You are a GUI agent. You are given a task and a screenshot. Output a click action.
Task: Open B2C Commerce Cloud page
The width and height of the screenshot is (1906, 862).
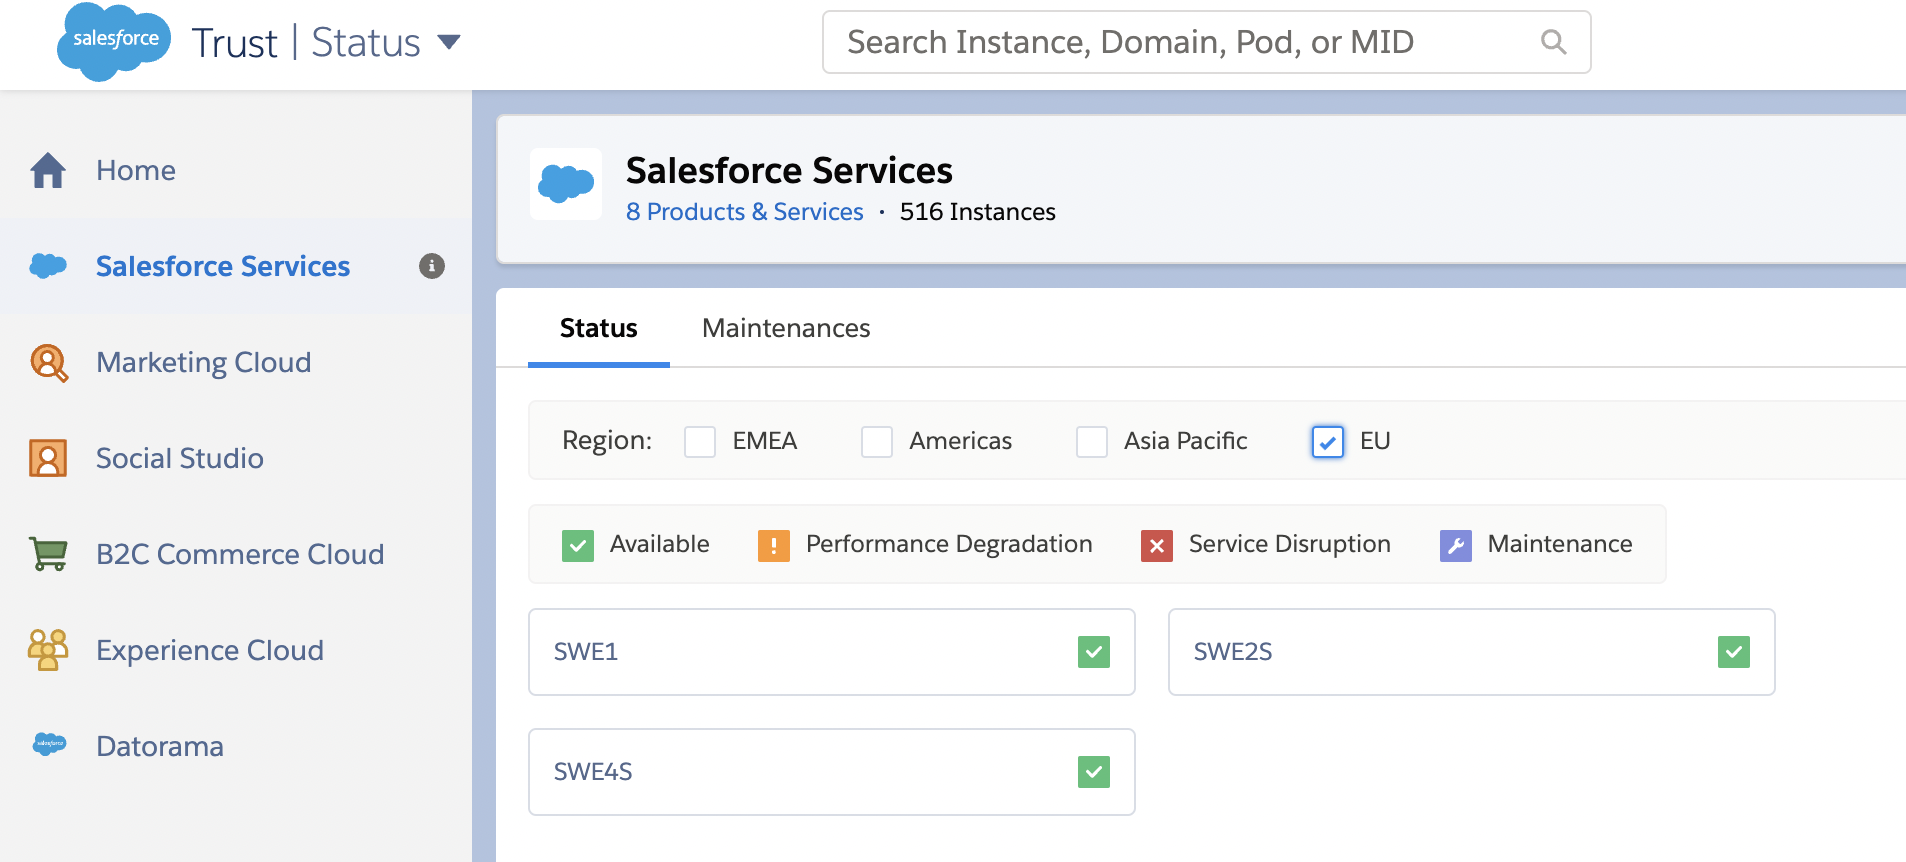click(240, 554)
